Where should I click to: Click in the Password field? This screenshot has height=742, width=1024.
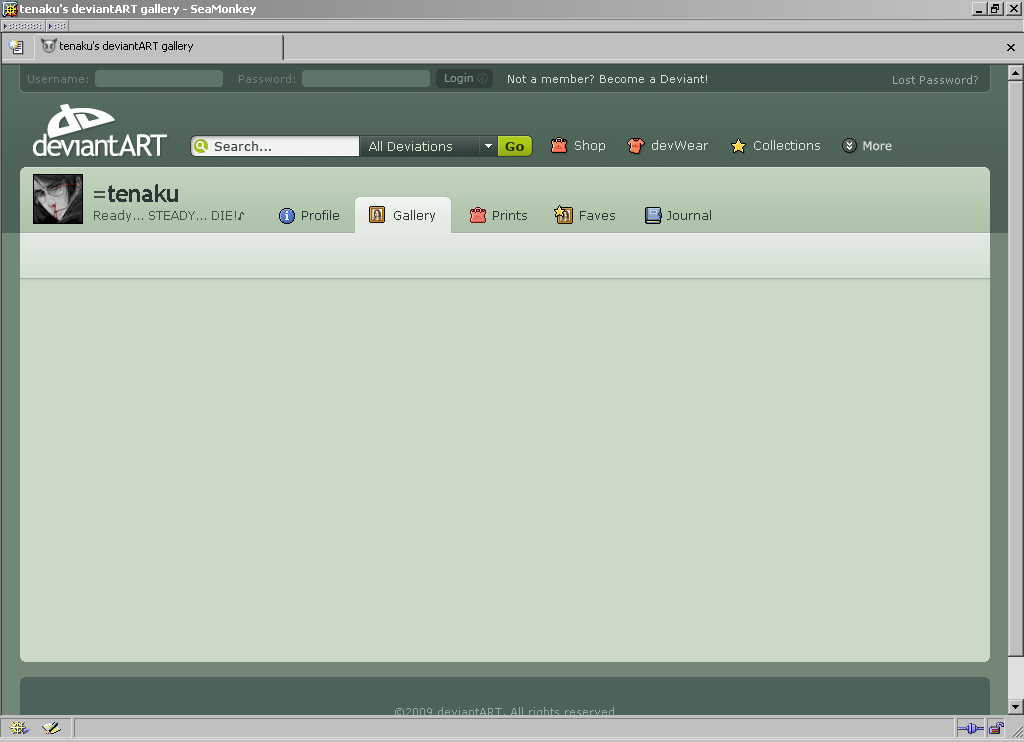coord(366,79)
